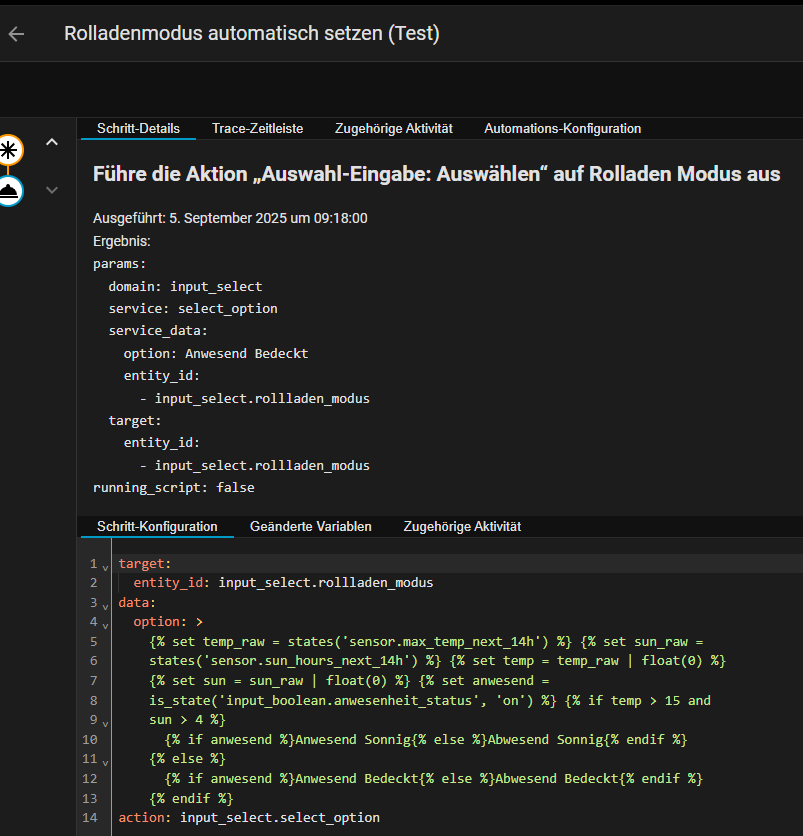This screenshot has width=803, height=836.
Task: Show the Geänderte Variablen tab
Action: pos(310,526)
